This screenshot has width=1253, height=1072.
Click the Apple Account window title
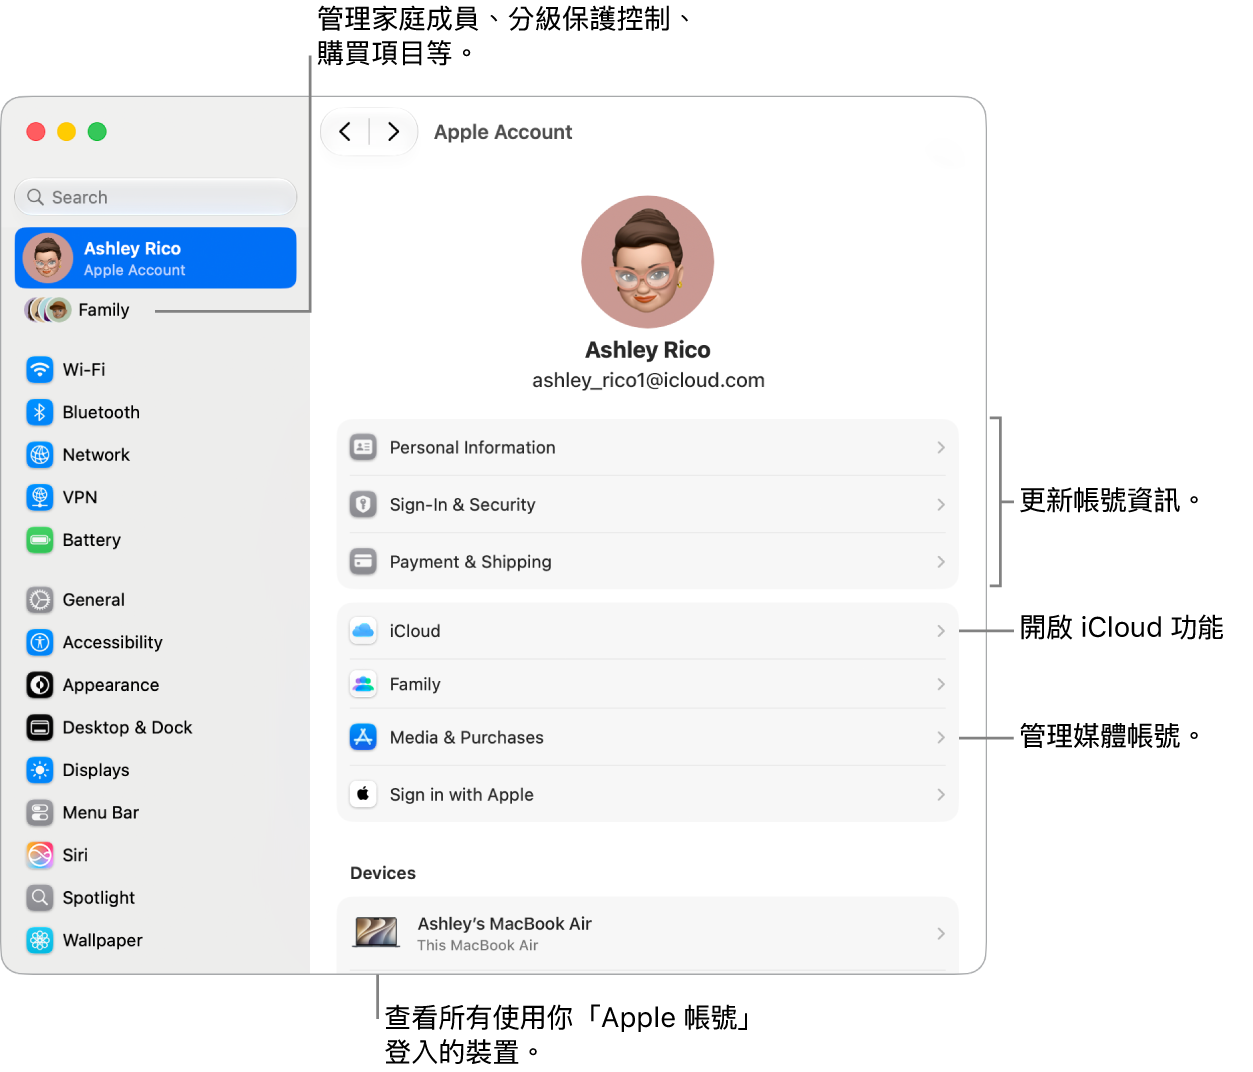(x=503, y=132)
